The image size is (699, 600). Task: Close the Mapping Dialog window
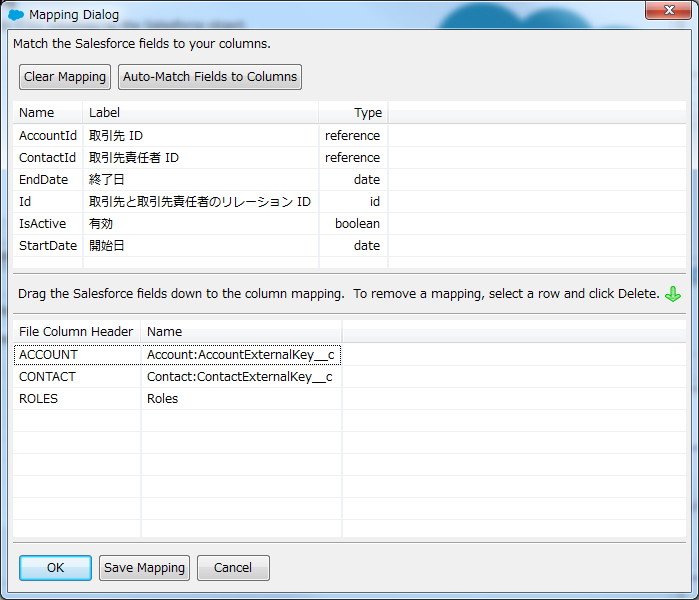(668, 10)
